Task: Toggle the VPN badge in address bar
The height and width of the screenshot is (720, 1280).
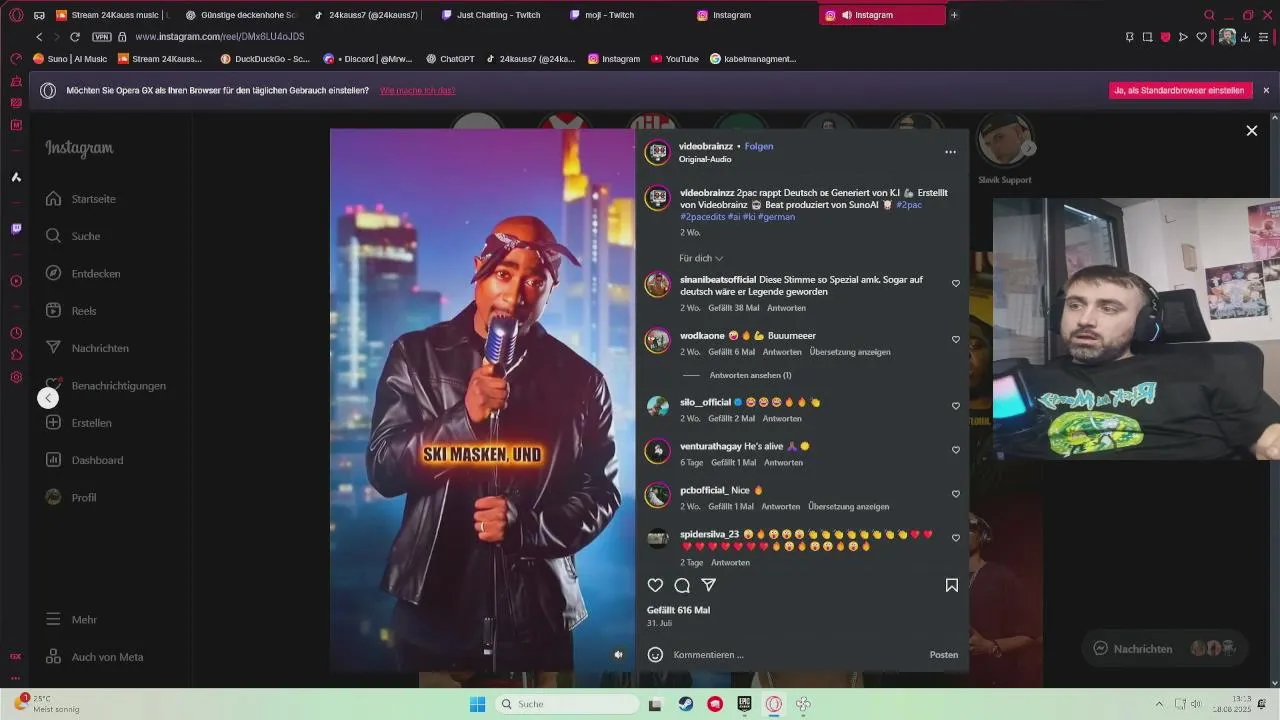Action: (102, 37)
